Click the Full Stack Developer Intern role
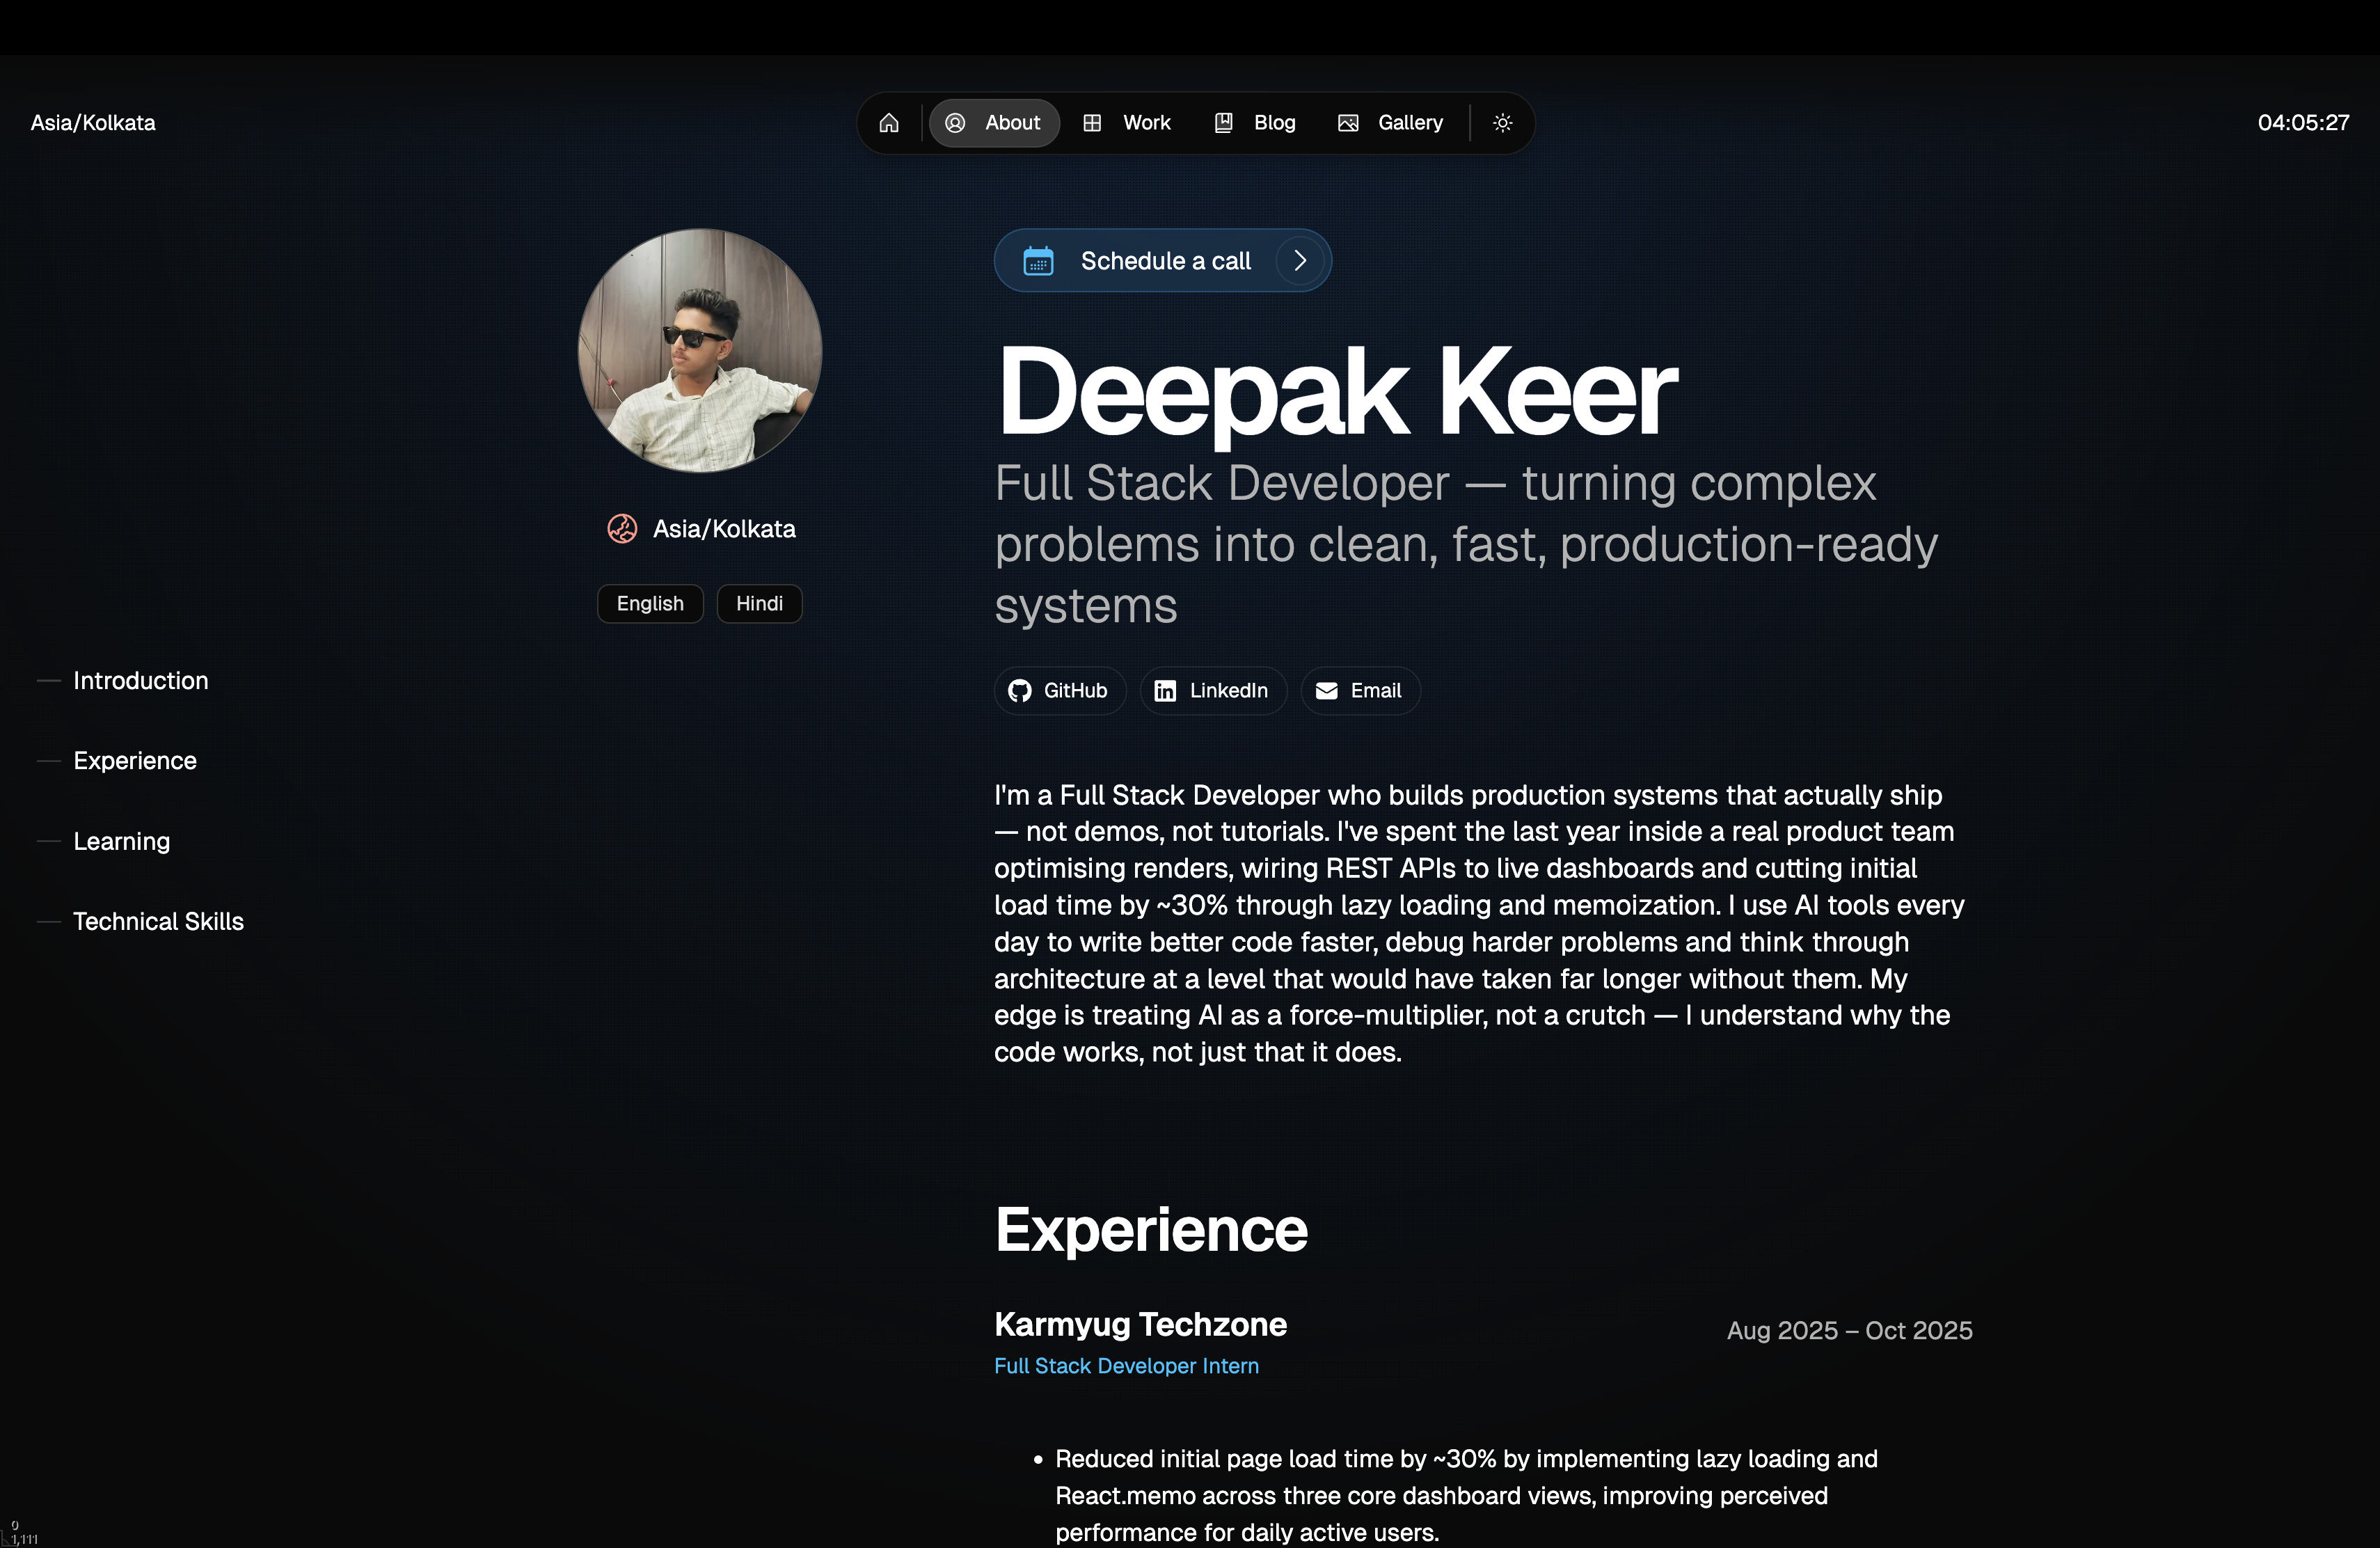The width and height of the screenshot is (2380, 1548). 1126,1366
